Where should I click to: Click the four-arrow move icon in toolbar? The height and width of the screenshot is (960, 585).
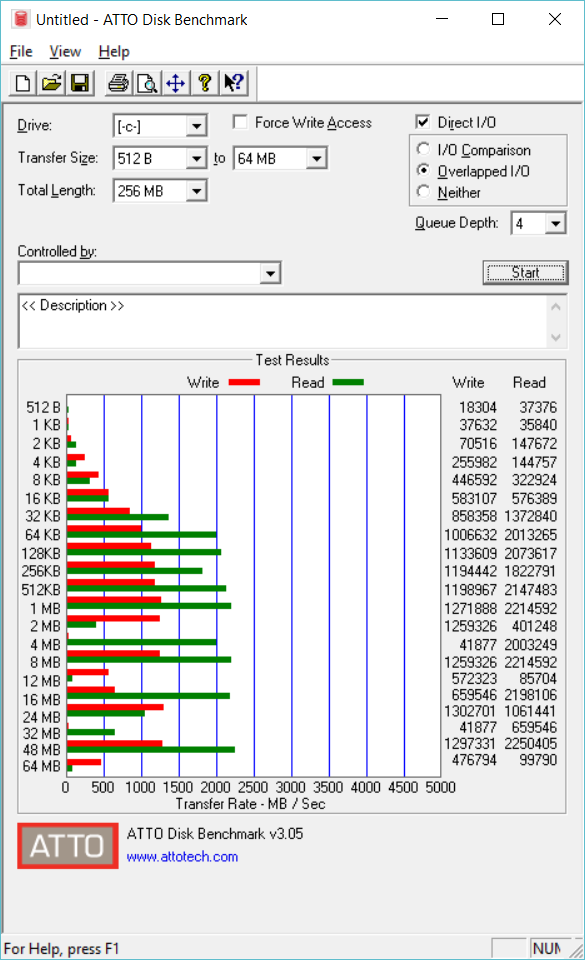pos(176,83)
